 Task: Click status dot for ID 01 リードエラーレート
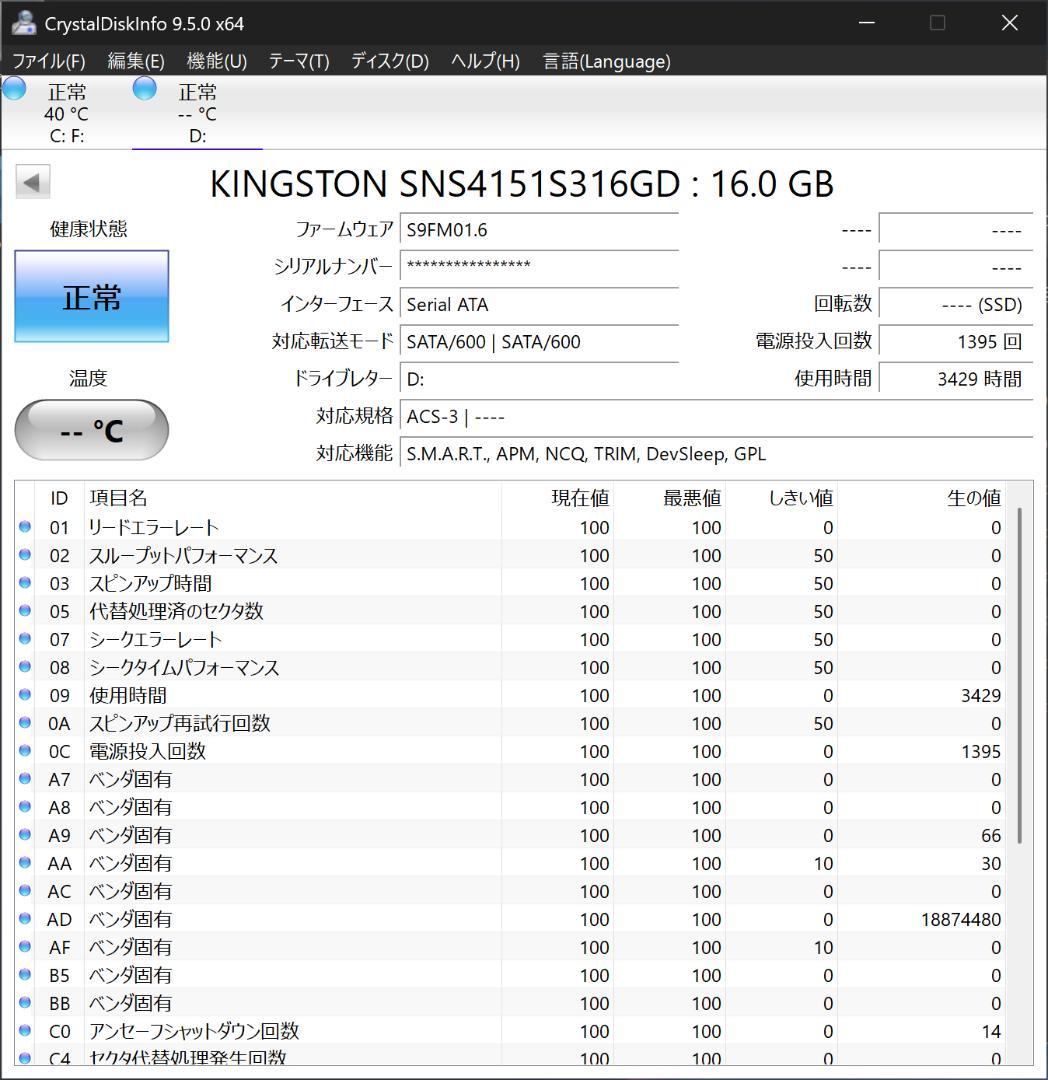pos(25,527)
